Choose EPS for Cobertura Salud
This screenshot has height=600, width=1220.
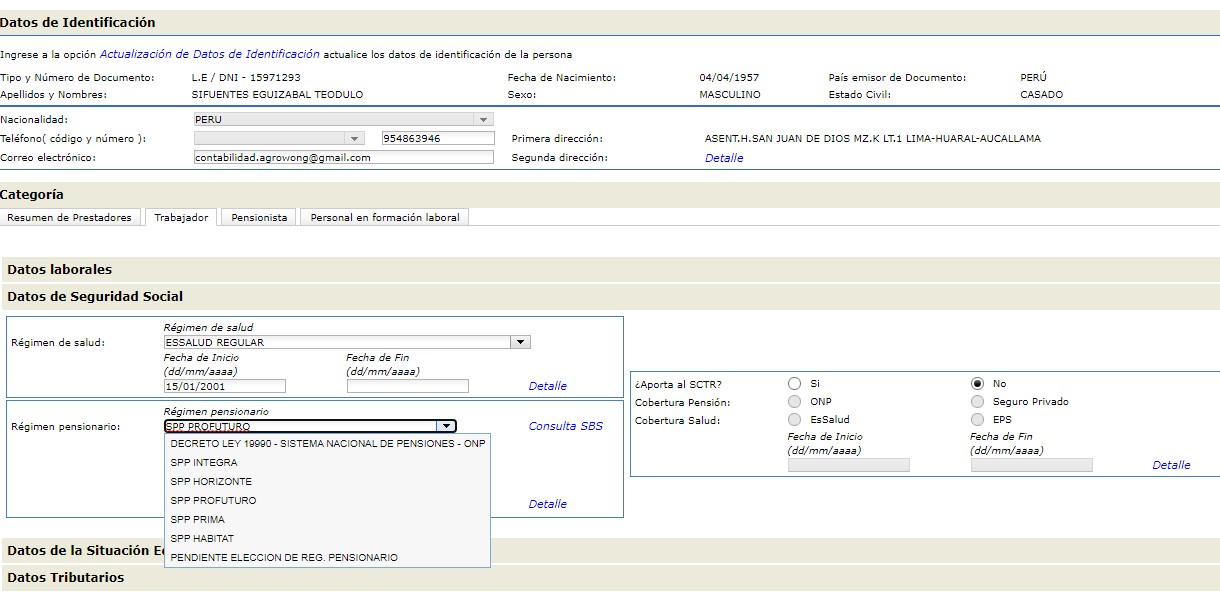(x=977, y=420)
